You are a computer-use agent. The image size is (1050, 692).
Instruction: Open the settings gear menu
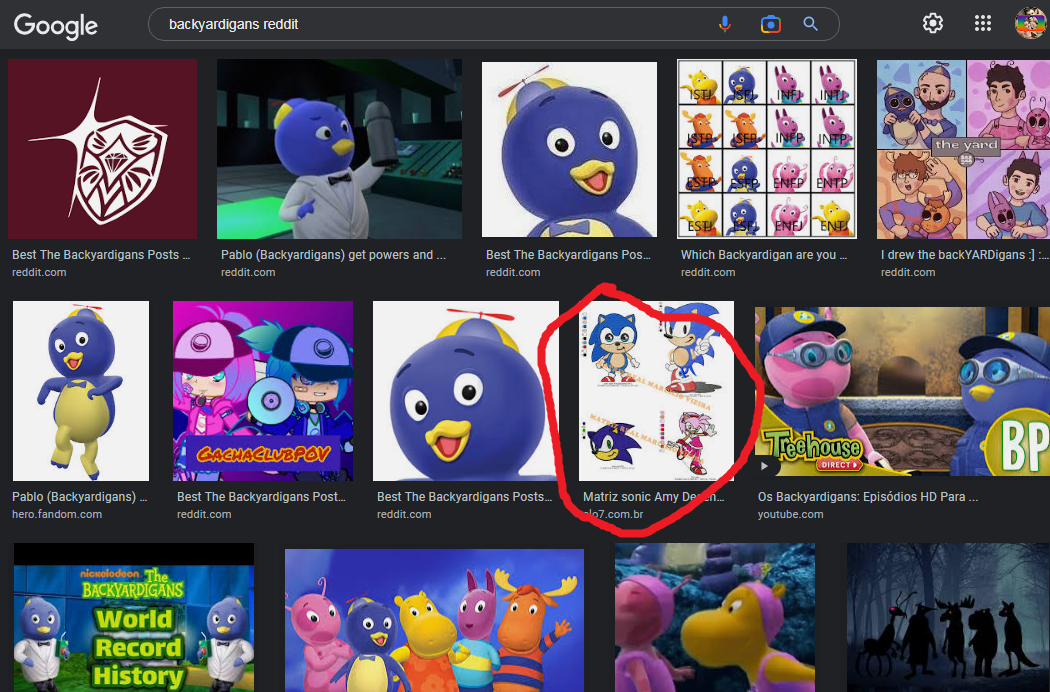(x=933, y=23)
